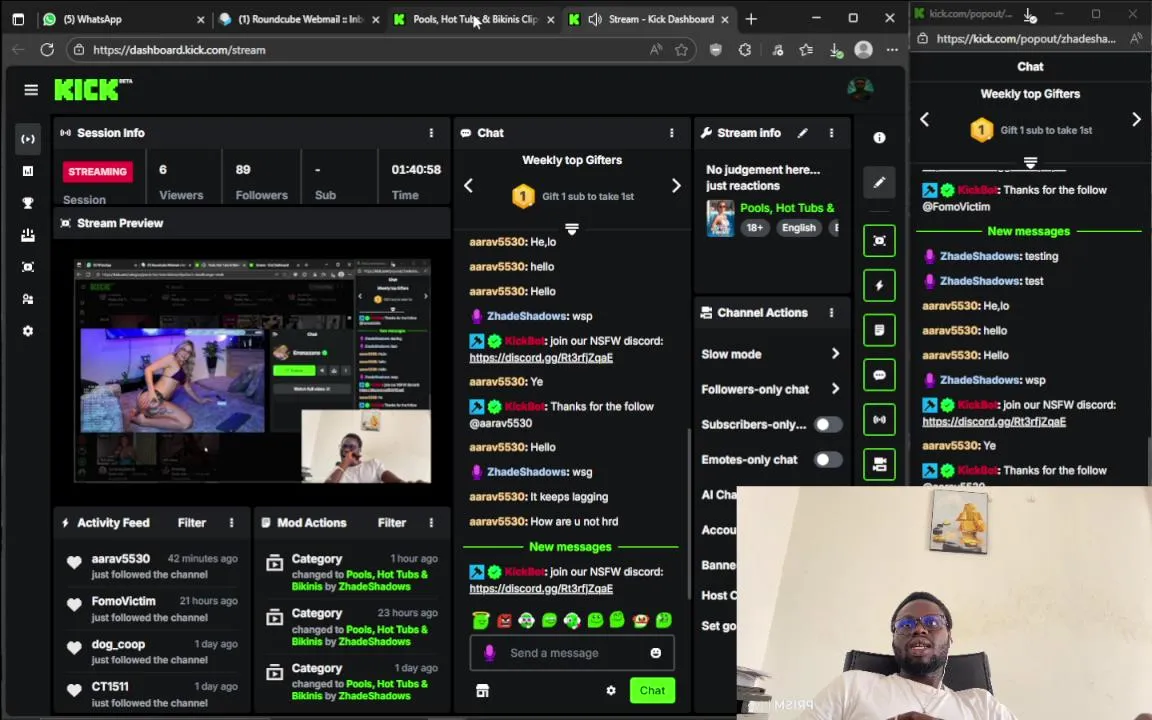Show next top gifter in dashboard chat
The width and height of the screenshot is (1152, 720).
point(676,186)
